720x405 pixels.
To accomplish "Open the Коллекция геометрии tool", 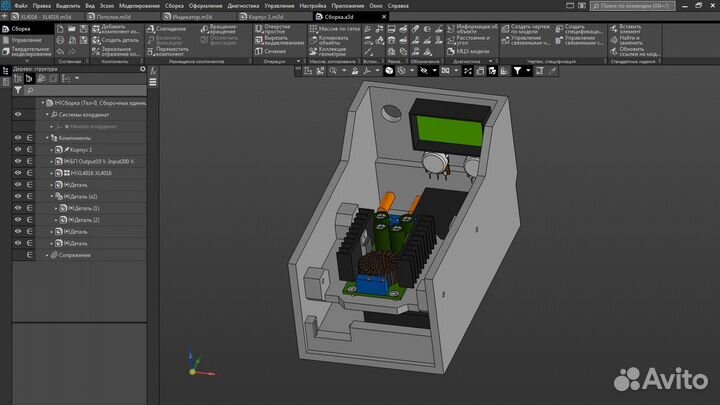I will point(328,51).
